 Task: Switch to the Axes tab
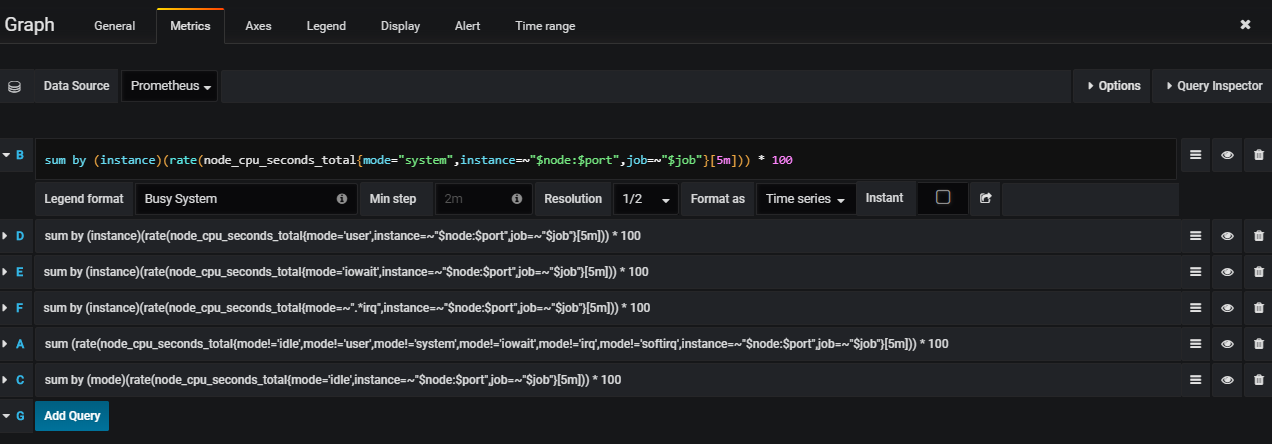click(x=258, y=26)
